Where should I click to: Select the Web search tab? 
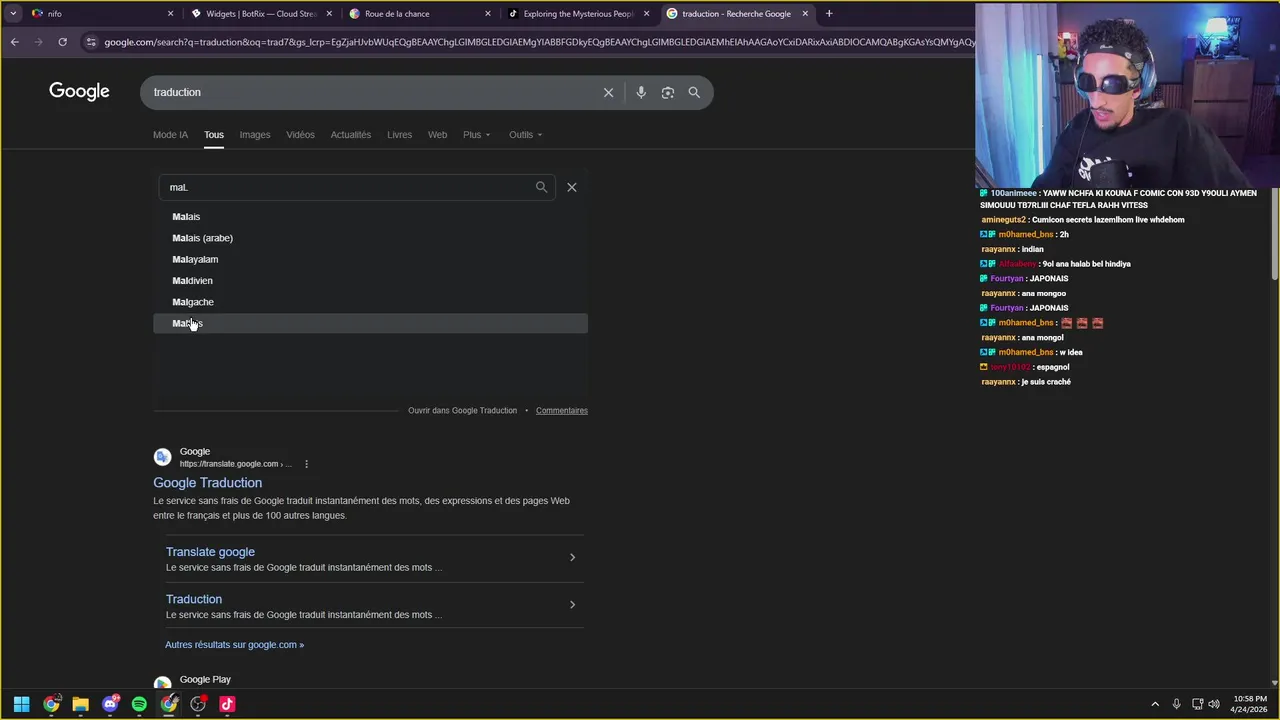(437, 135)
